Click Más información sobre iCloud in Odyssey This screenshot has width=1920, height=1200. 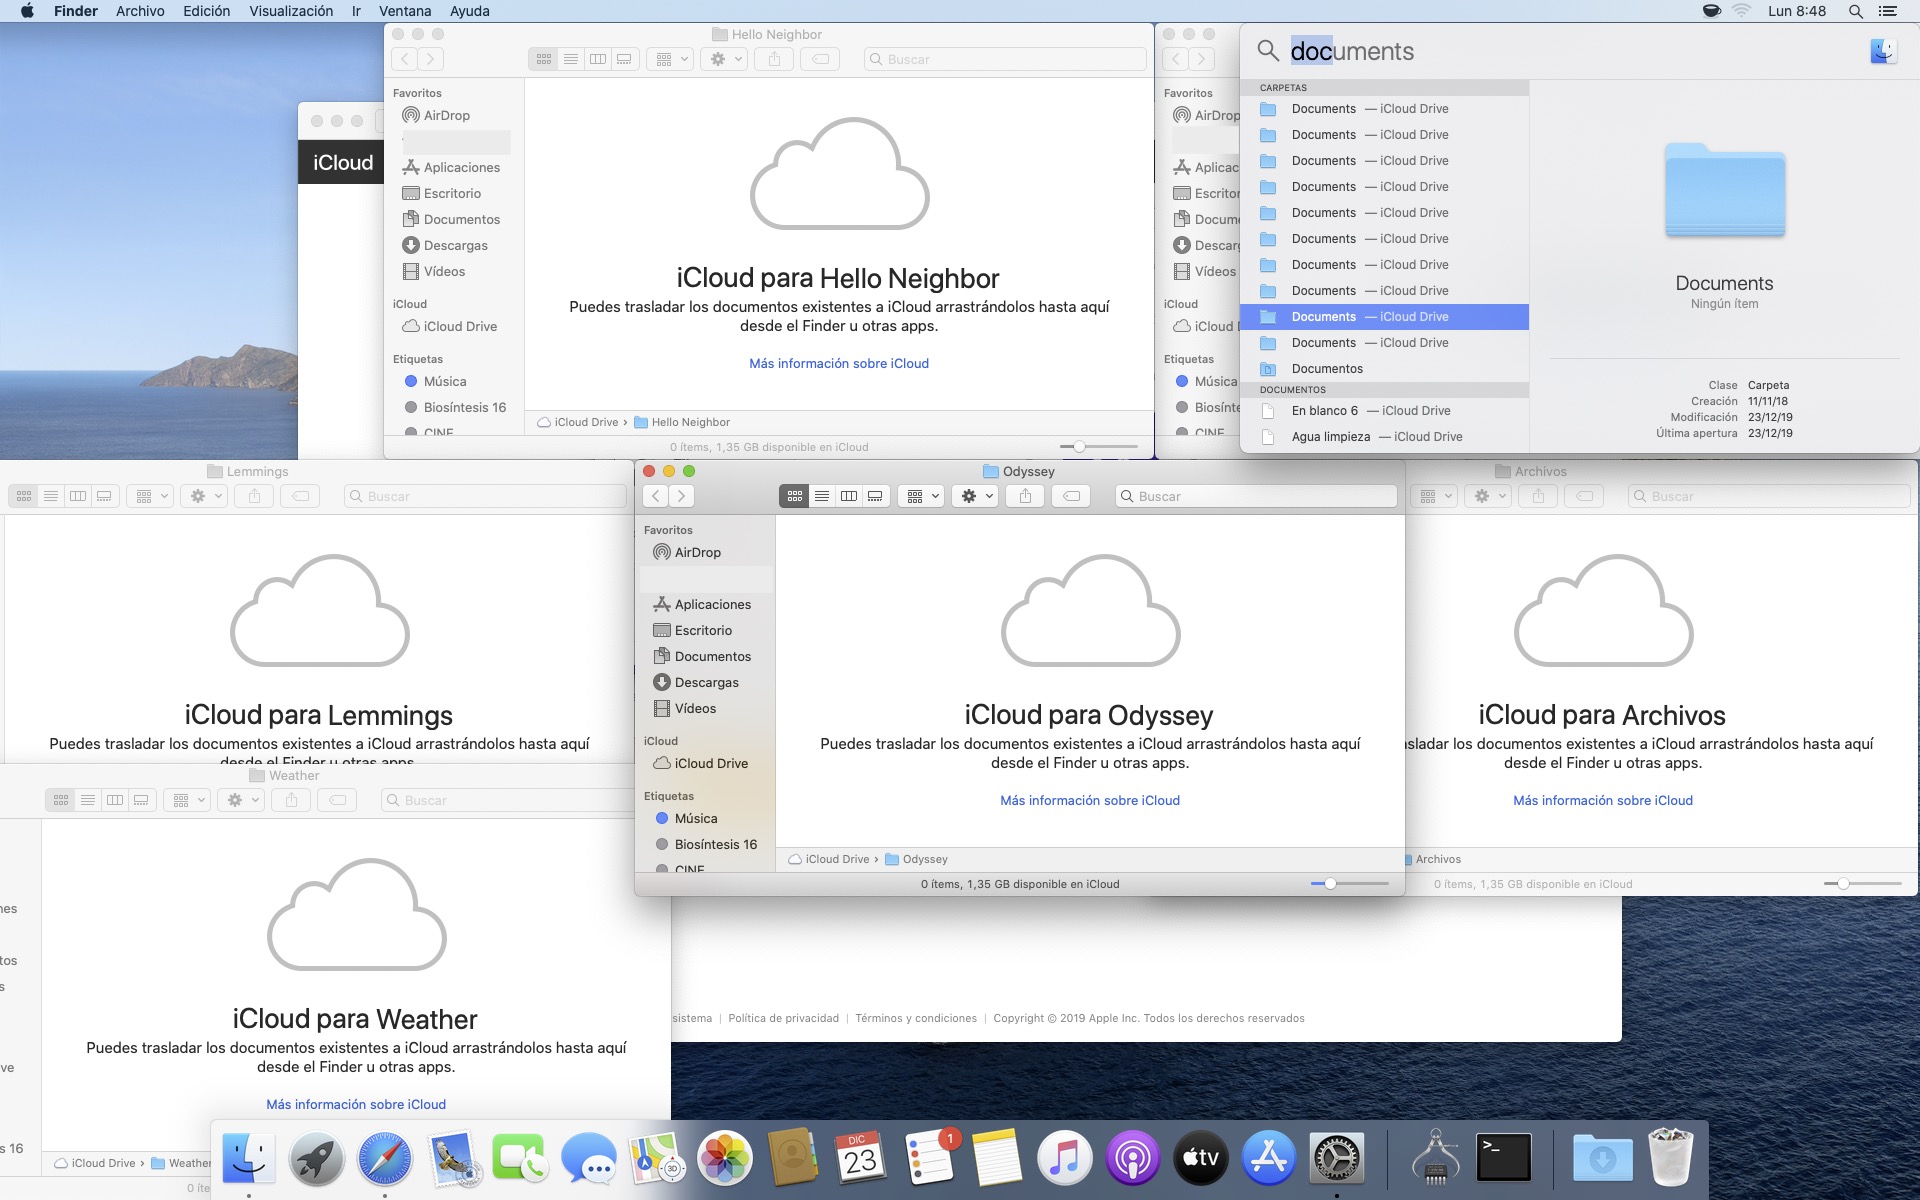pos(1090,800)
